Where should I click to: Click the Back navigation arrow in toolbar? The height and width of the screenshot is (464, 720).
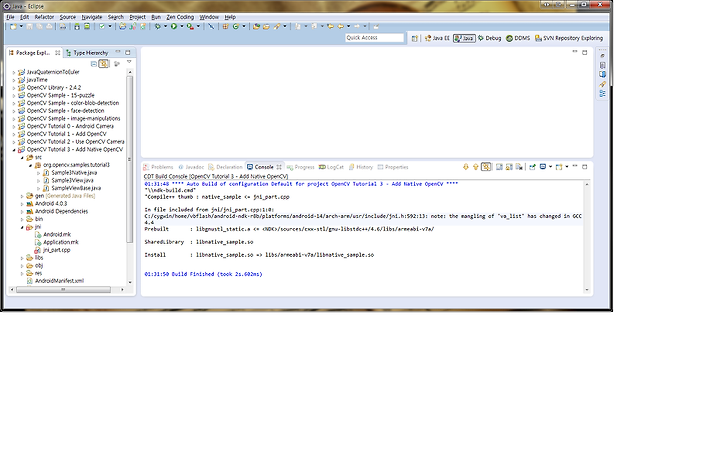click(x=341, y=27)
